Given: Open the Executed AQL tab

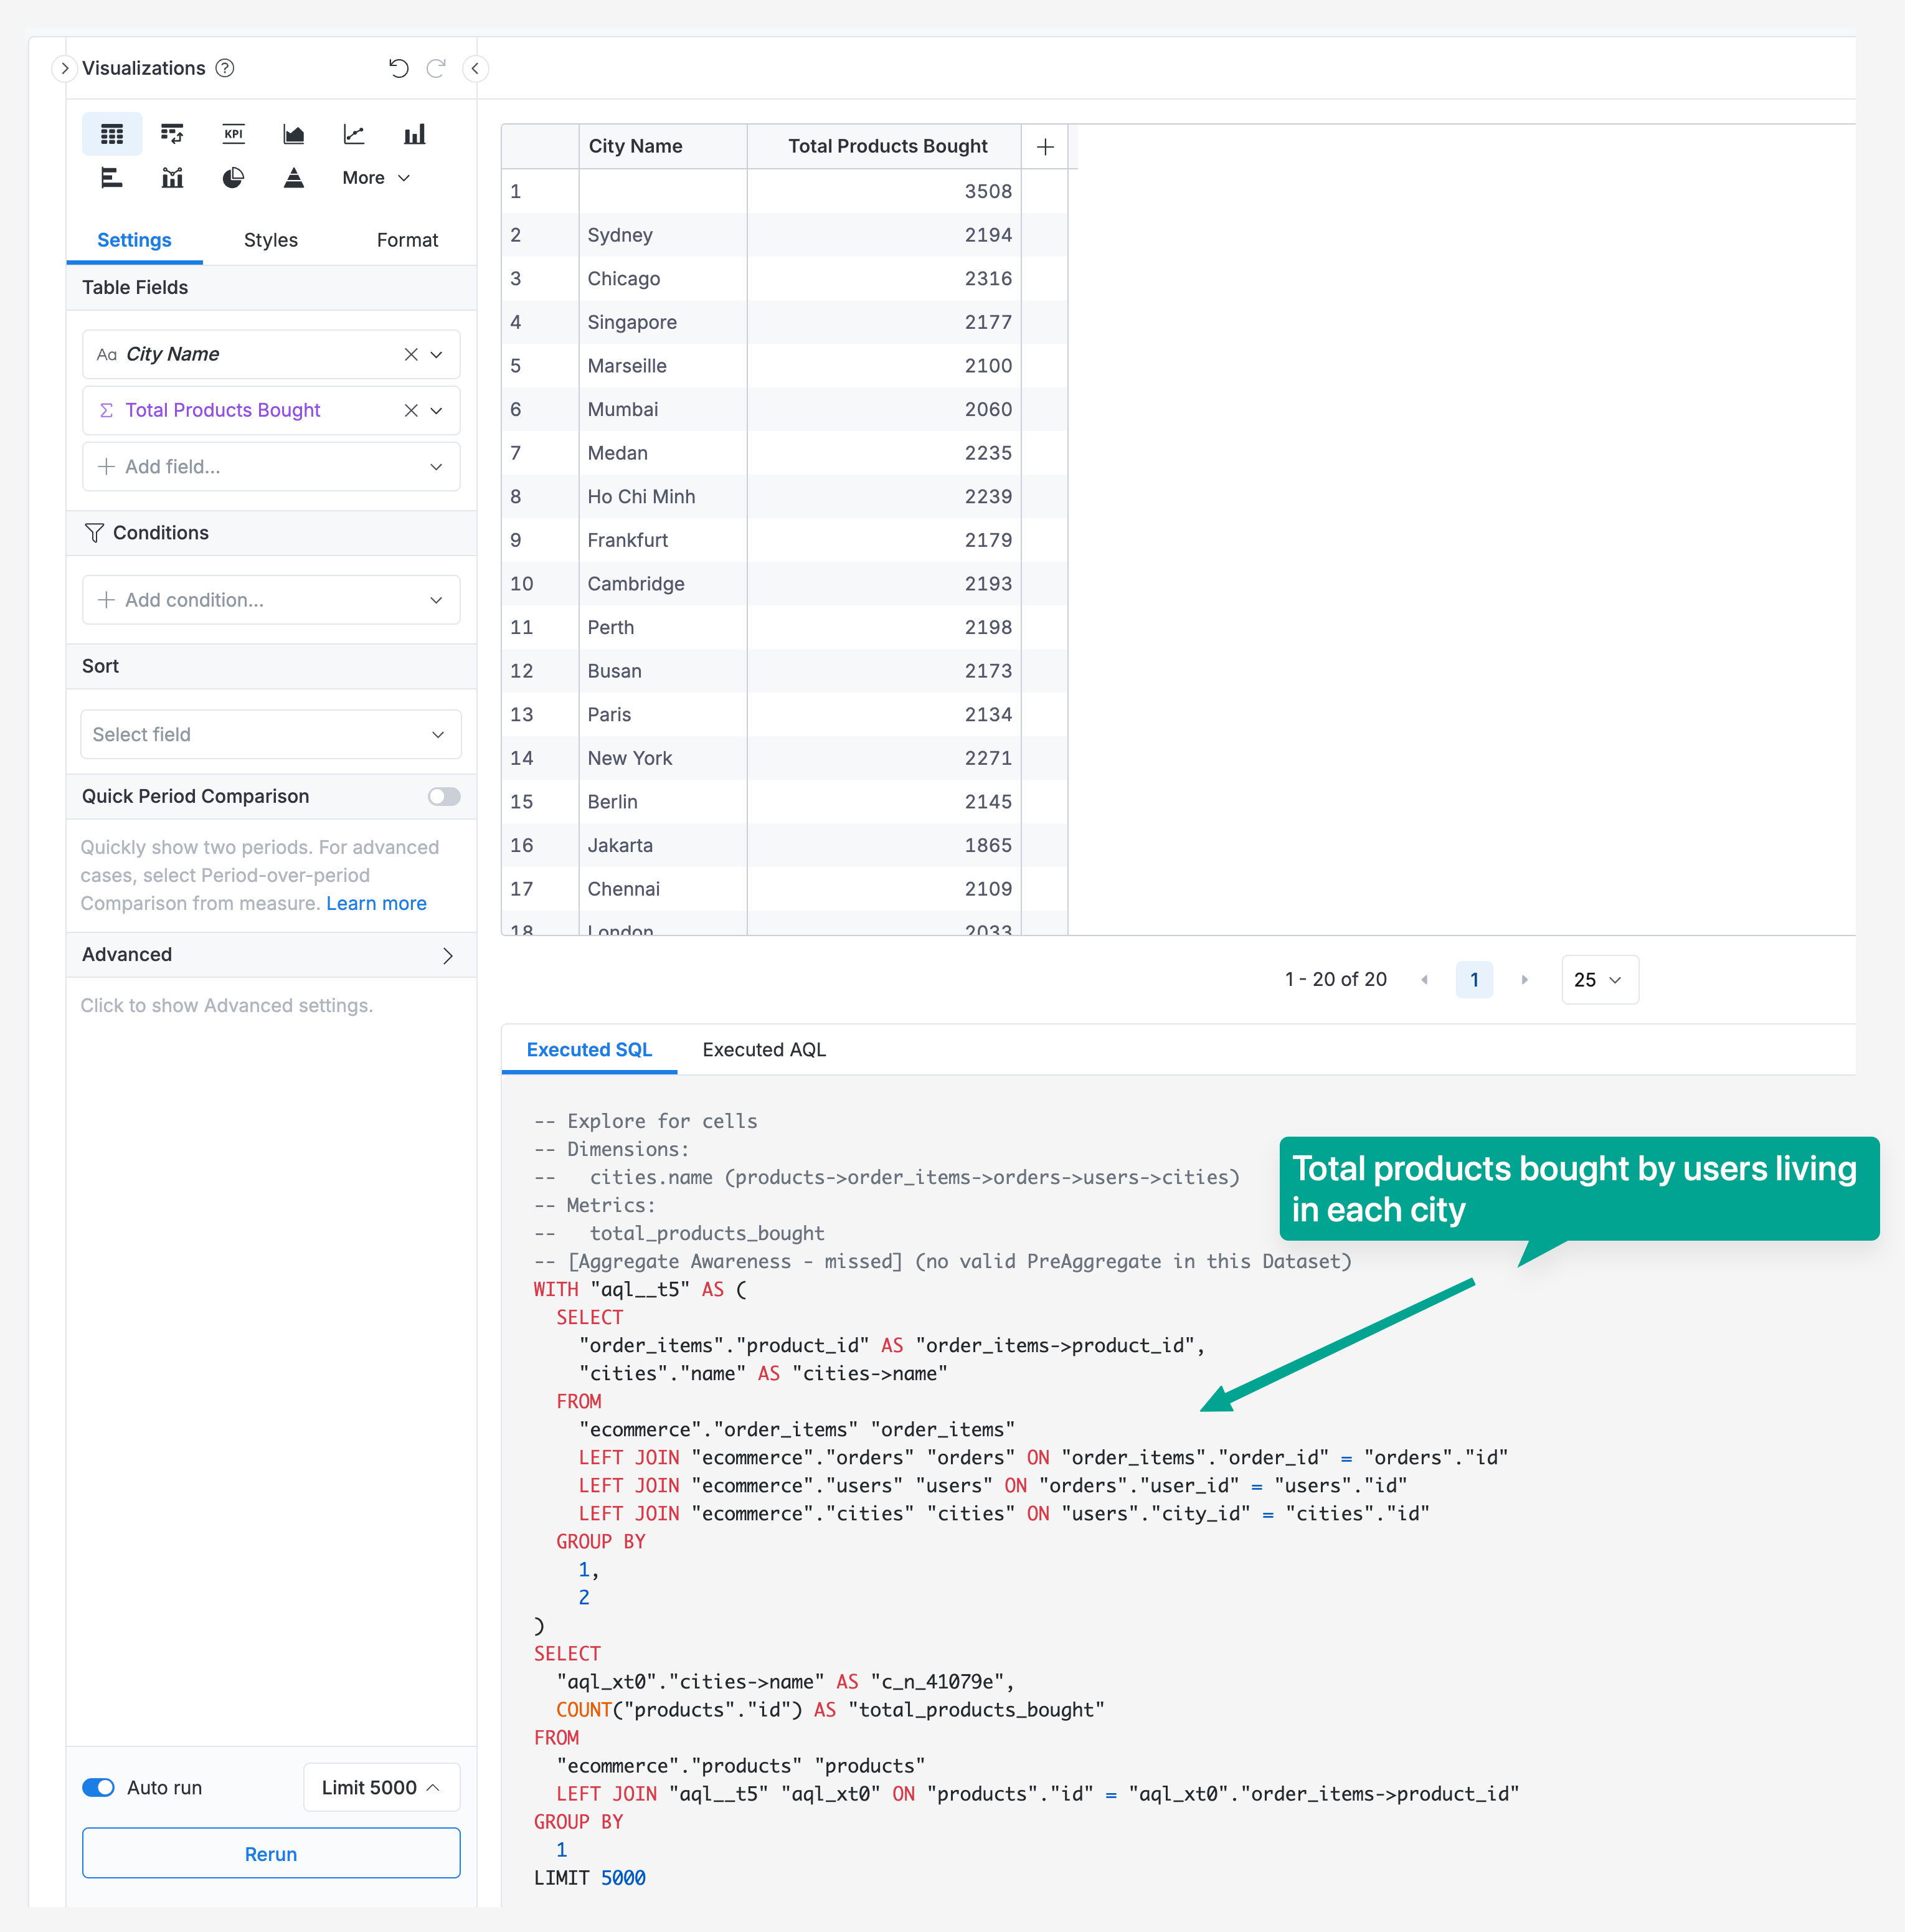Looking at the screenshot, I should point(764,1049).
